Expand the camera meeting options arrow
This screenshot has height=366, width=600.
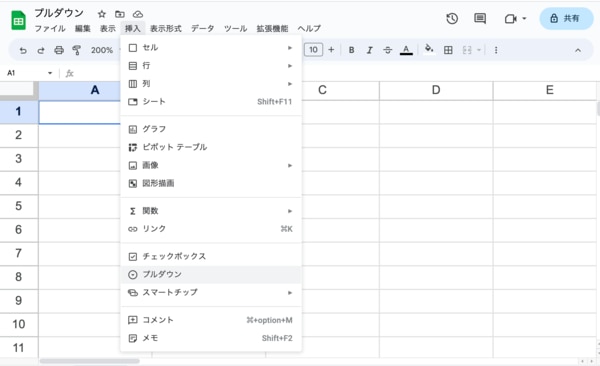524,18
